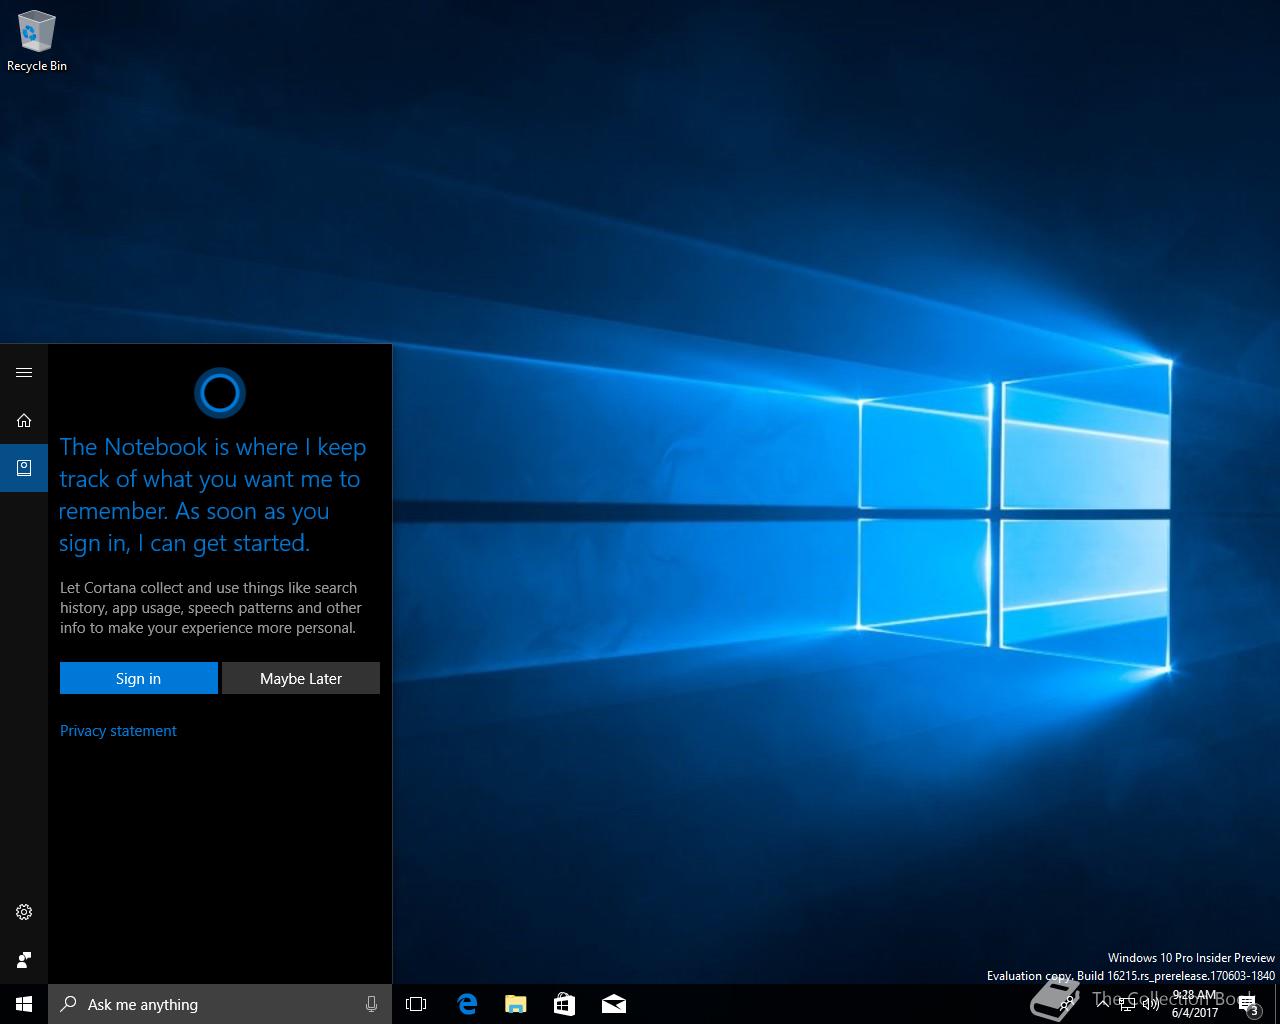Open the Mail app from taskbar
This screenshot has height=1024, width=1280.
tap(613, 1004)
